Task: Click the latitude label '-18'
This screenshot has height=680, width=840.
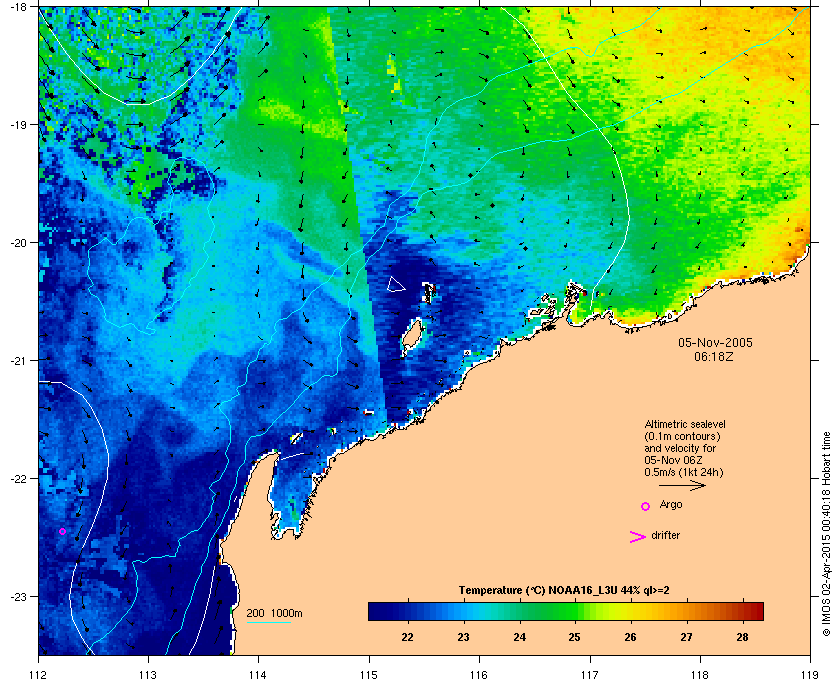Action: 18,6
